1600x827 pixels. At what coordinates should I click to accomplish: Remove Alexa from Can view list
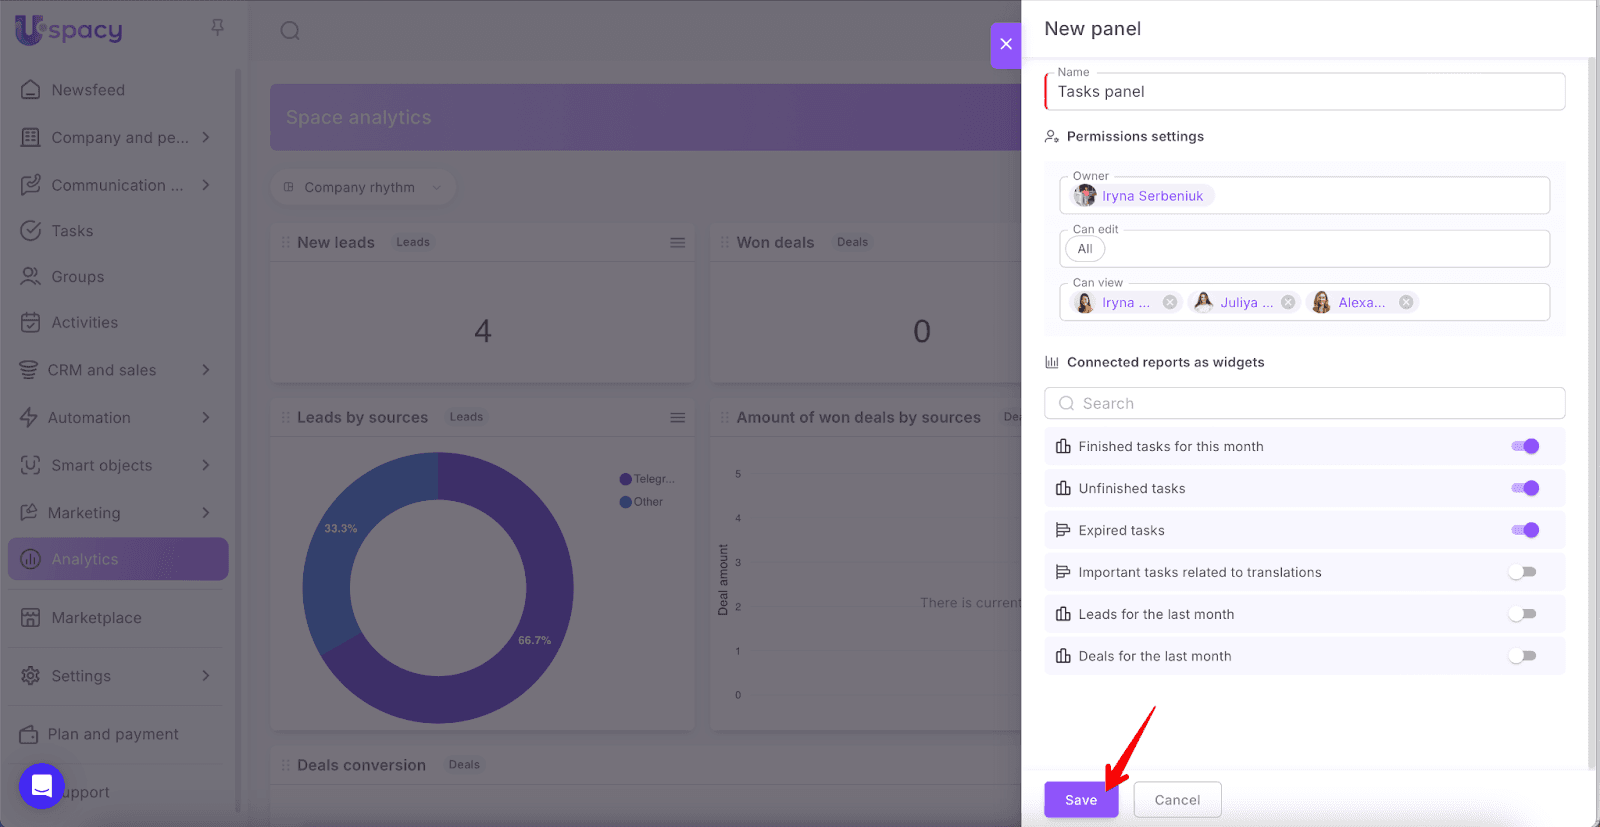point(1406,303)
